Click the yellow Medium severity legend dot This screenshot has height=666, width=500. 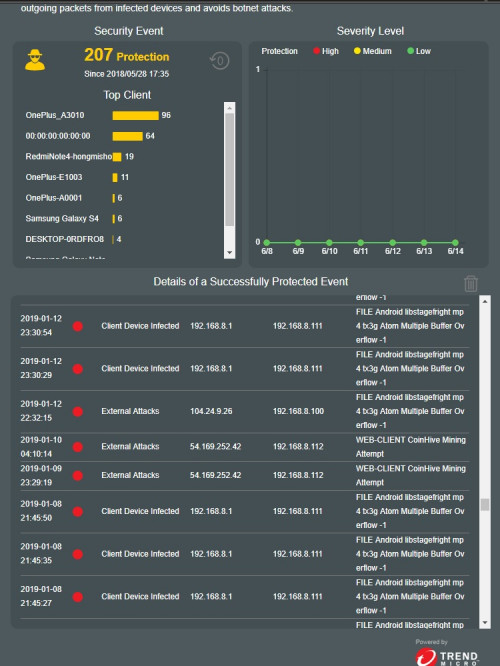(357, 51)
